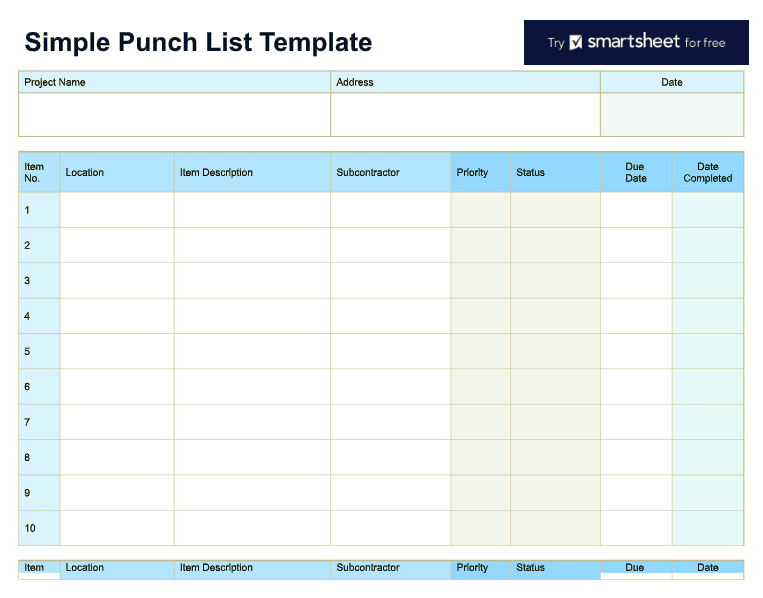Click the Location cell in row 3
The width and height of the screenshot is (763, 598).
117,281
